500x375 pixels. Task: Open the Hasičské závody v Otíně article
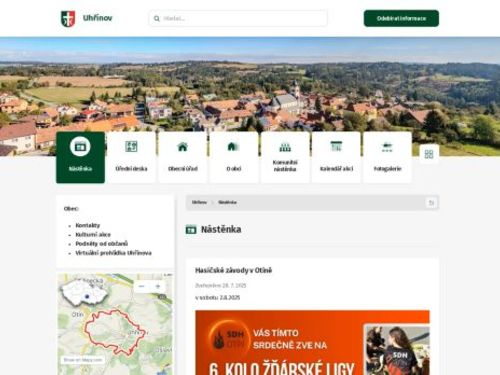pyautogui.click(x=233, y=270)
